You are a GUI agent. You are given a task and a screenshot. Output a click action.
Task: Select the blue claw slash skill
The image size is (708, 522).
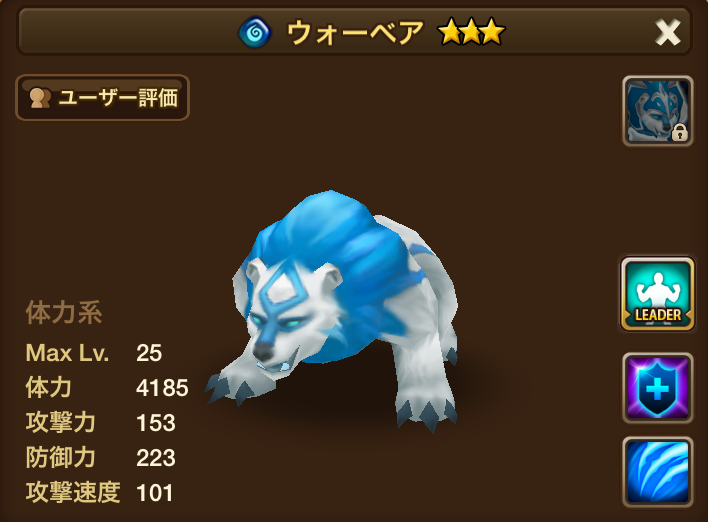pos(657,472)
